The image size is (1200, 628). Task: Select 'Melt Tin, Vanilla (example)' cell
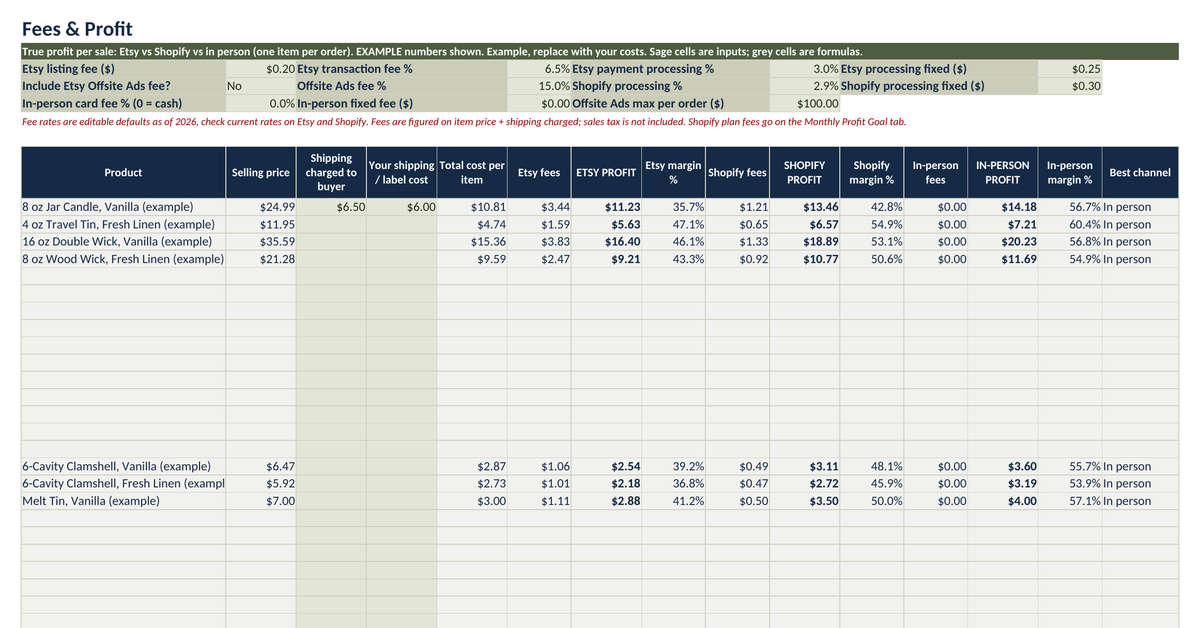[123, 501]
